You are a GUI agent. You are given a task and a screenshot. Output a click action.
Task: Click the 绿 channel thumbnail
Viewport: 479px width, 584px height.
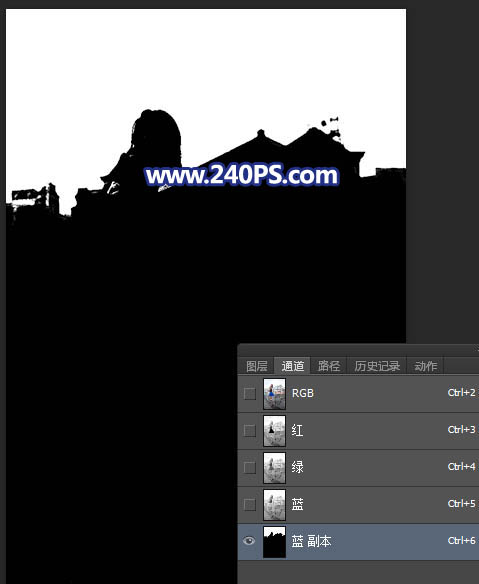(x=275, y=467)
